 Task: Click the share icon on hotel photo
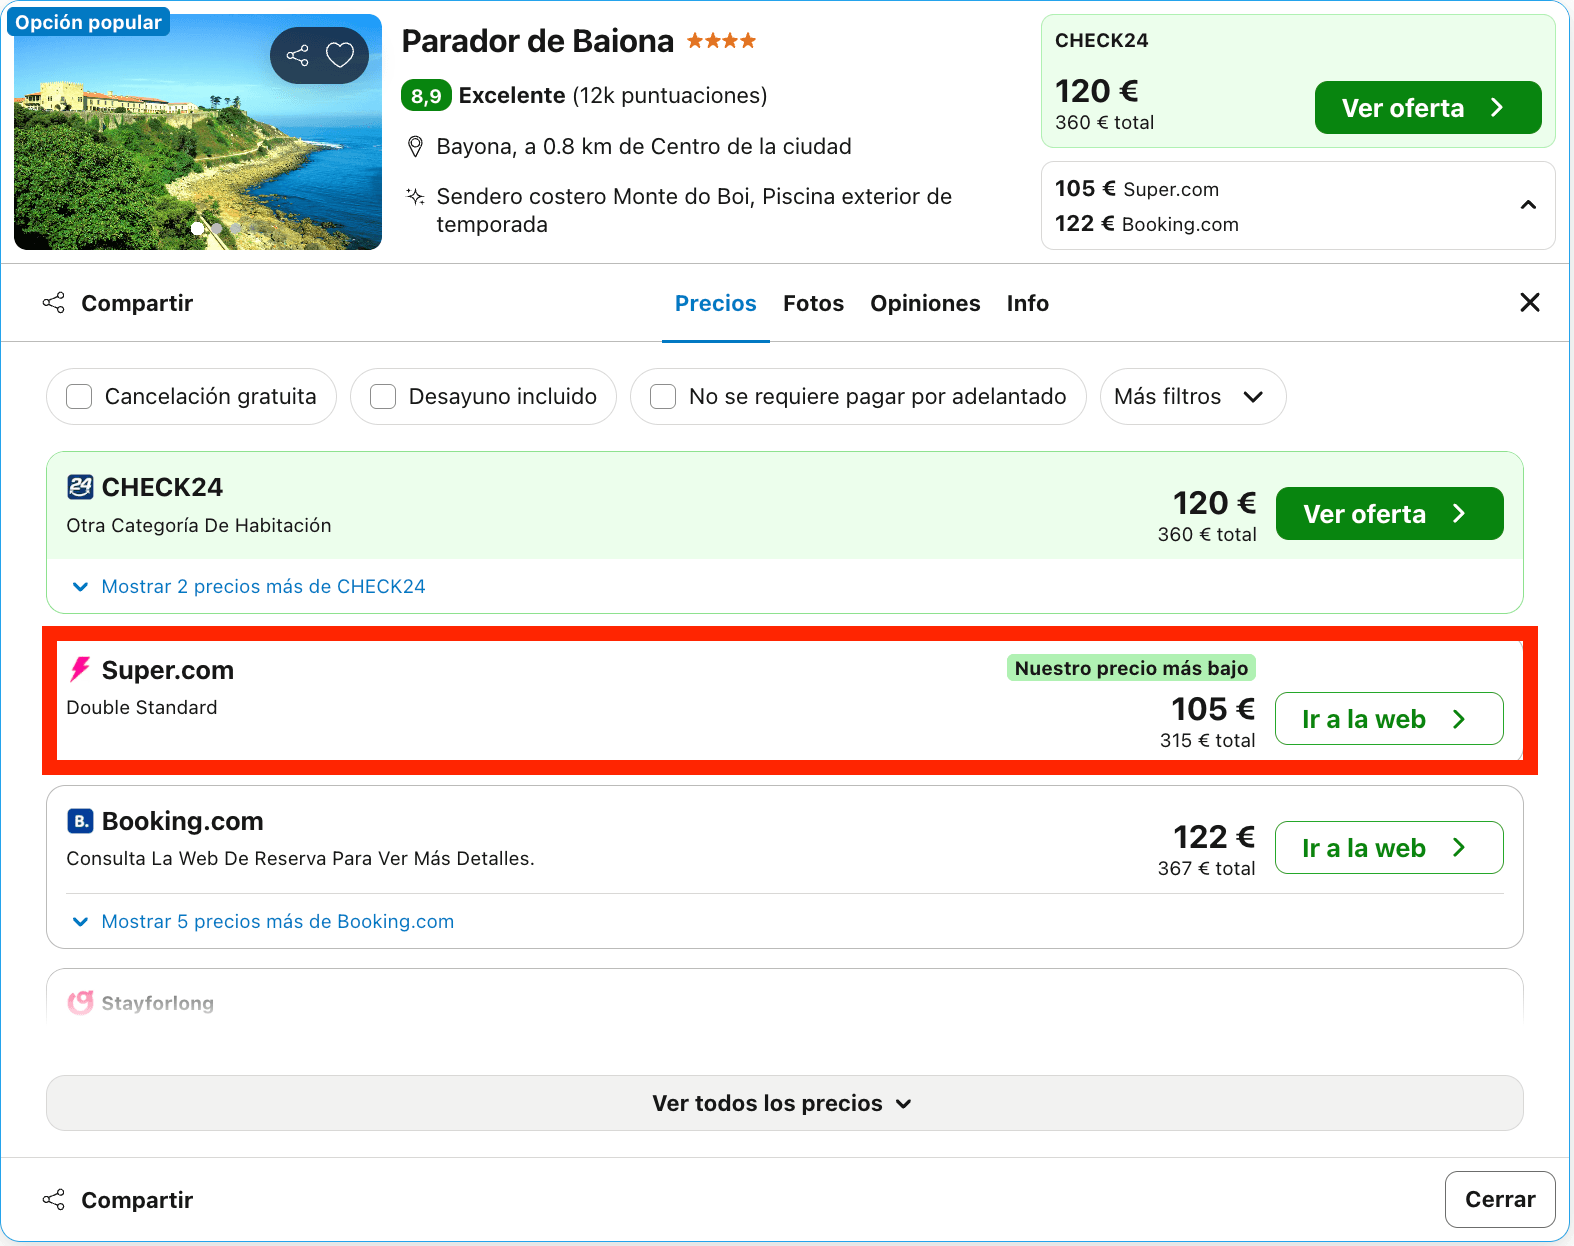298,55
